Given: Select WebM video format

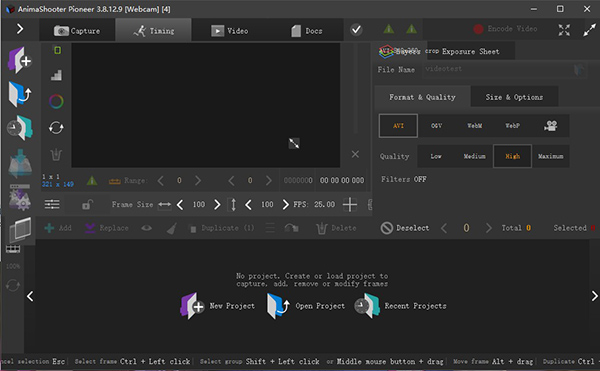Looking at the screenshot, I should coord(474,125).
